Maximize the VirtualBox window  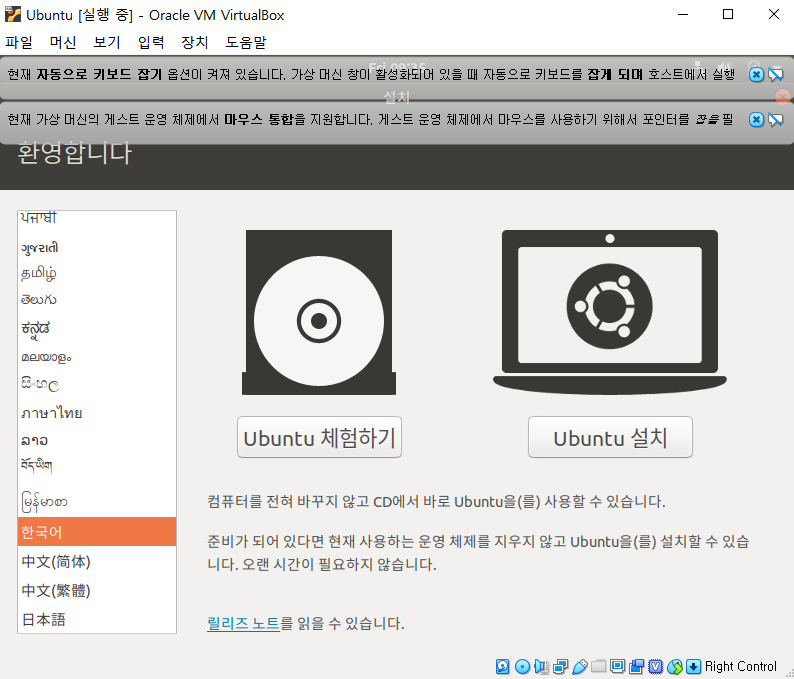(x=728, y=14)
